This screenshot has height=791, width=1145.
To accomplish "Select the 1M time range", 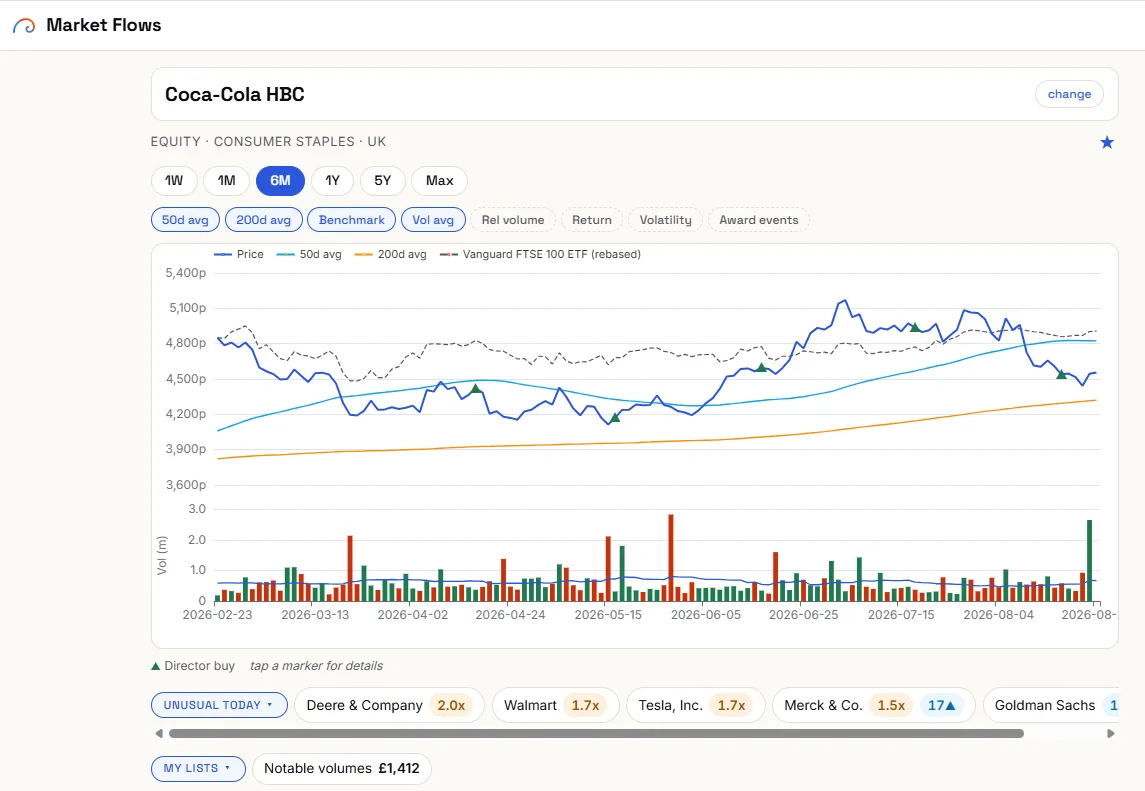I will coord(226,181).
